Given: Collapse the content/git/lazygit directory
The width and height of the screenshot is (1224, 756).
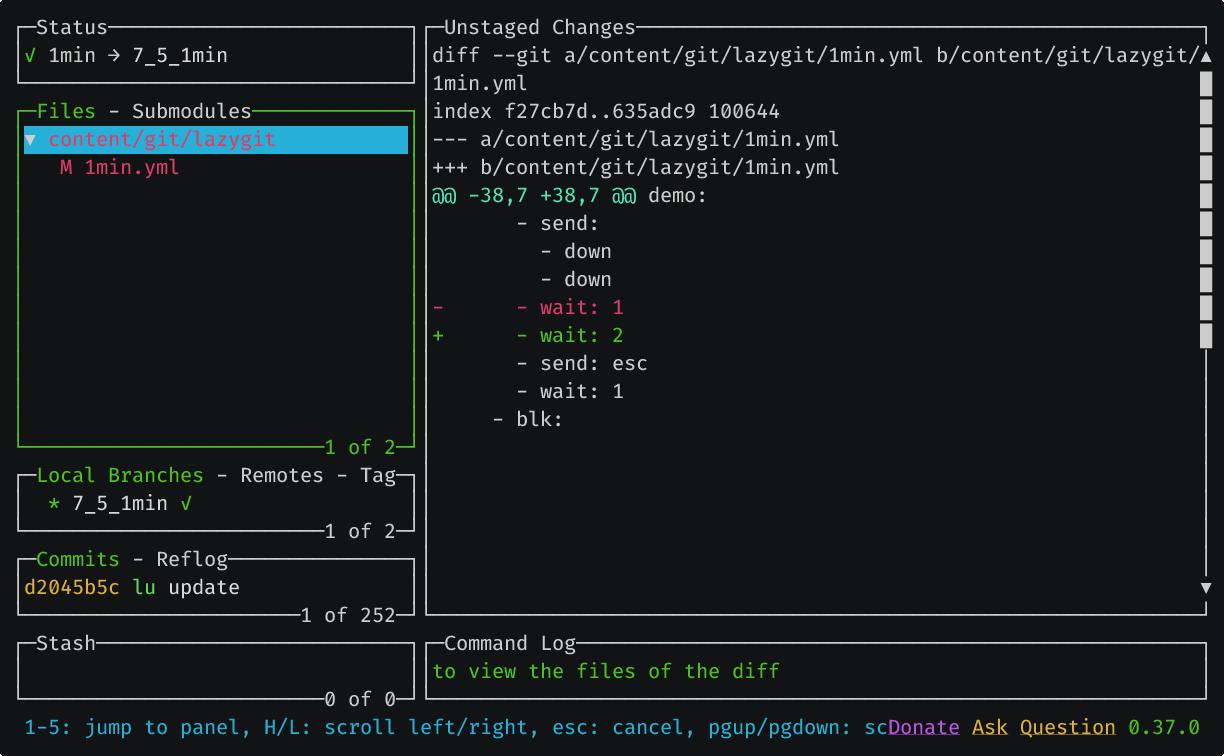Looking at the screenshot, I should click(30, 139).
